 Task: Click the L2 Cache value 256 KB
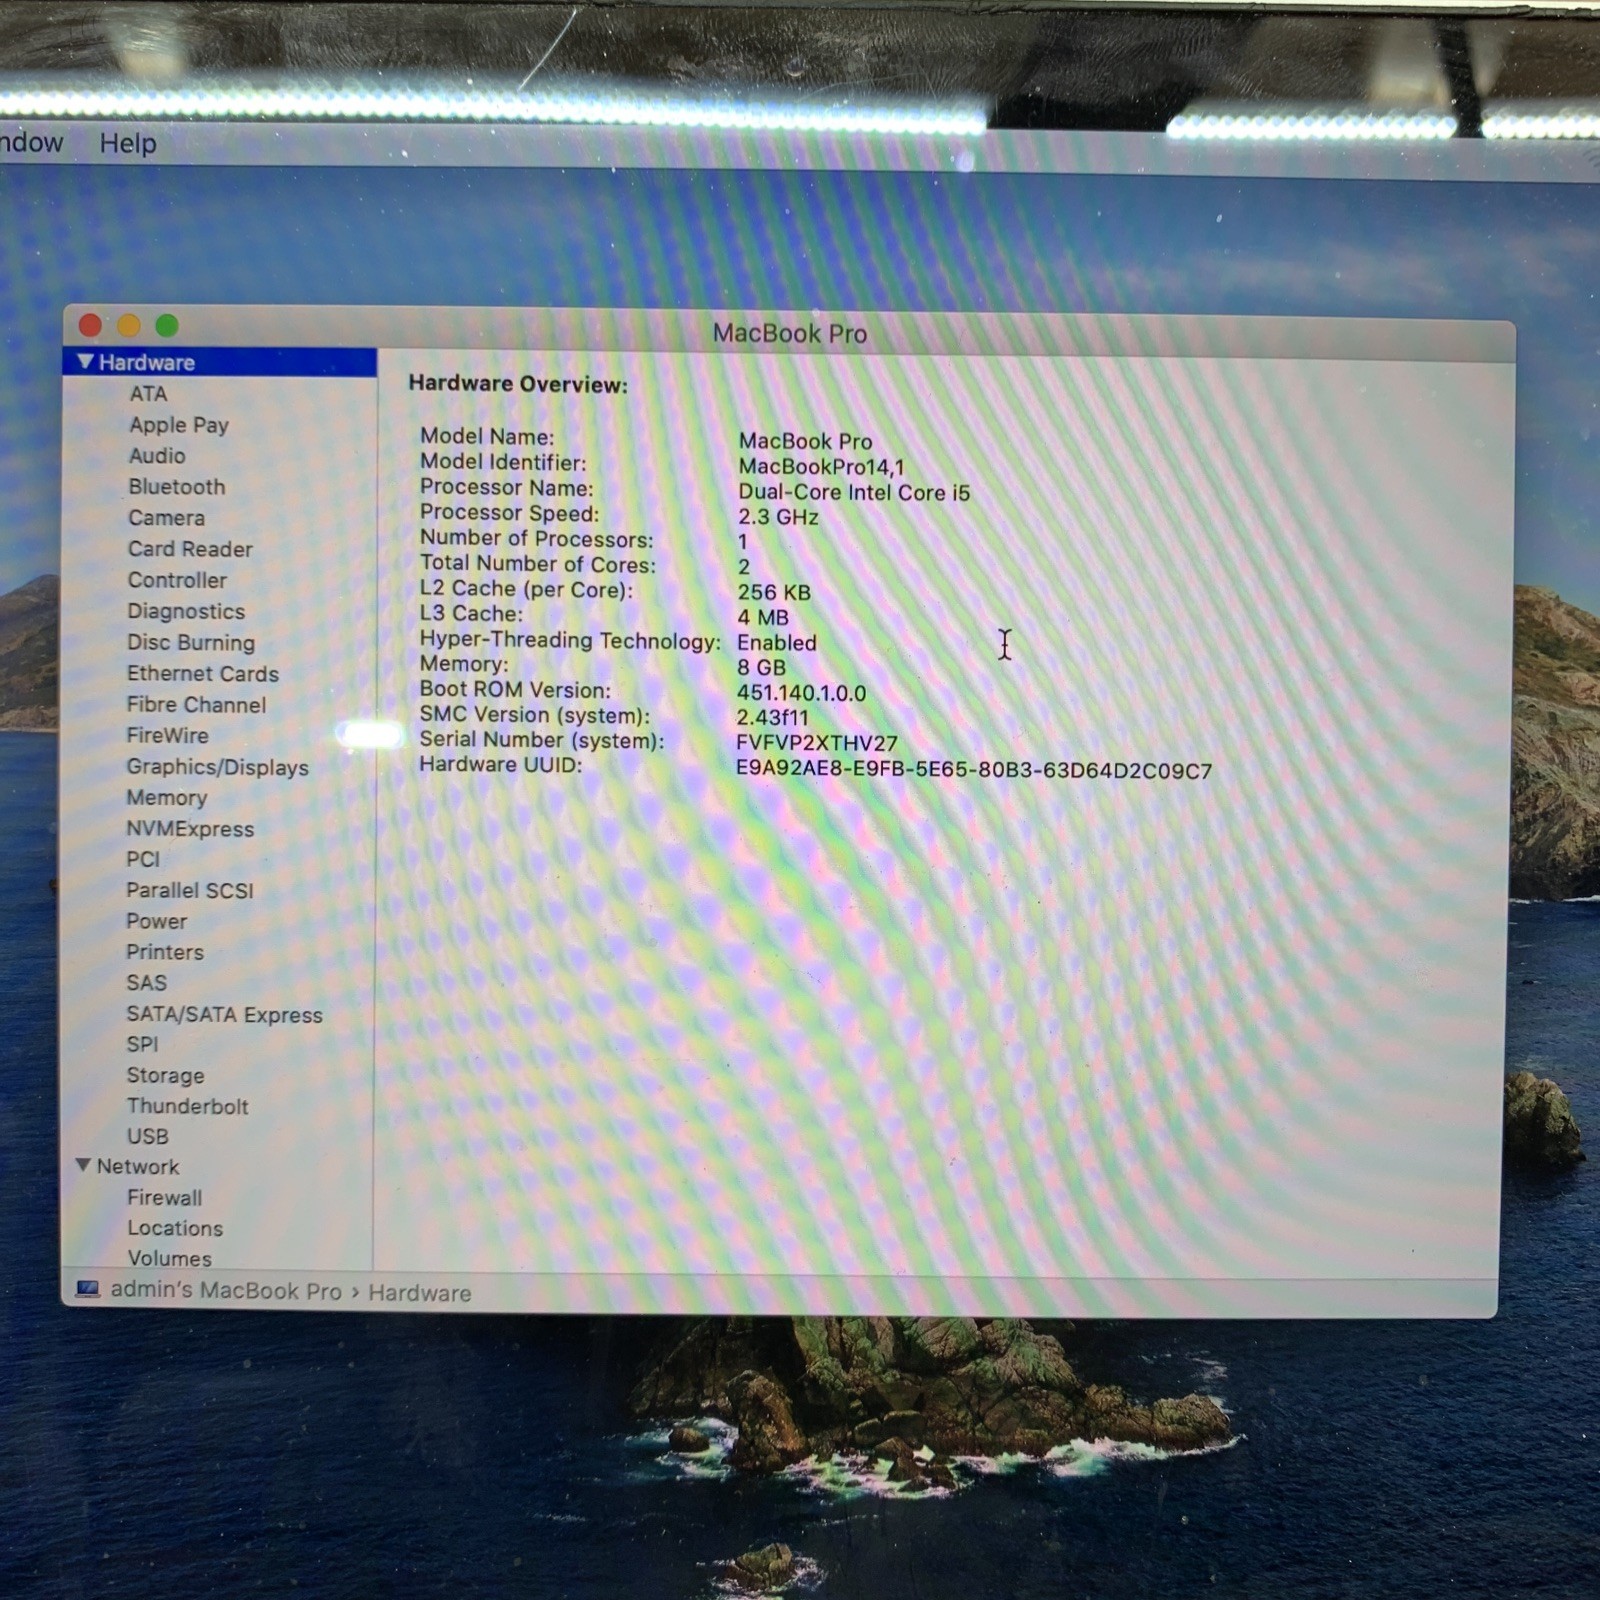[774, 592]
